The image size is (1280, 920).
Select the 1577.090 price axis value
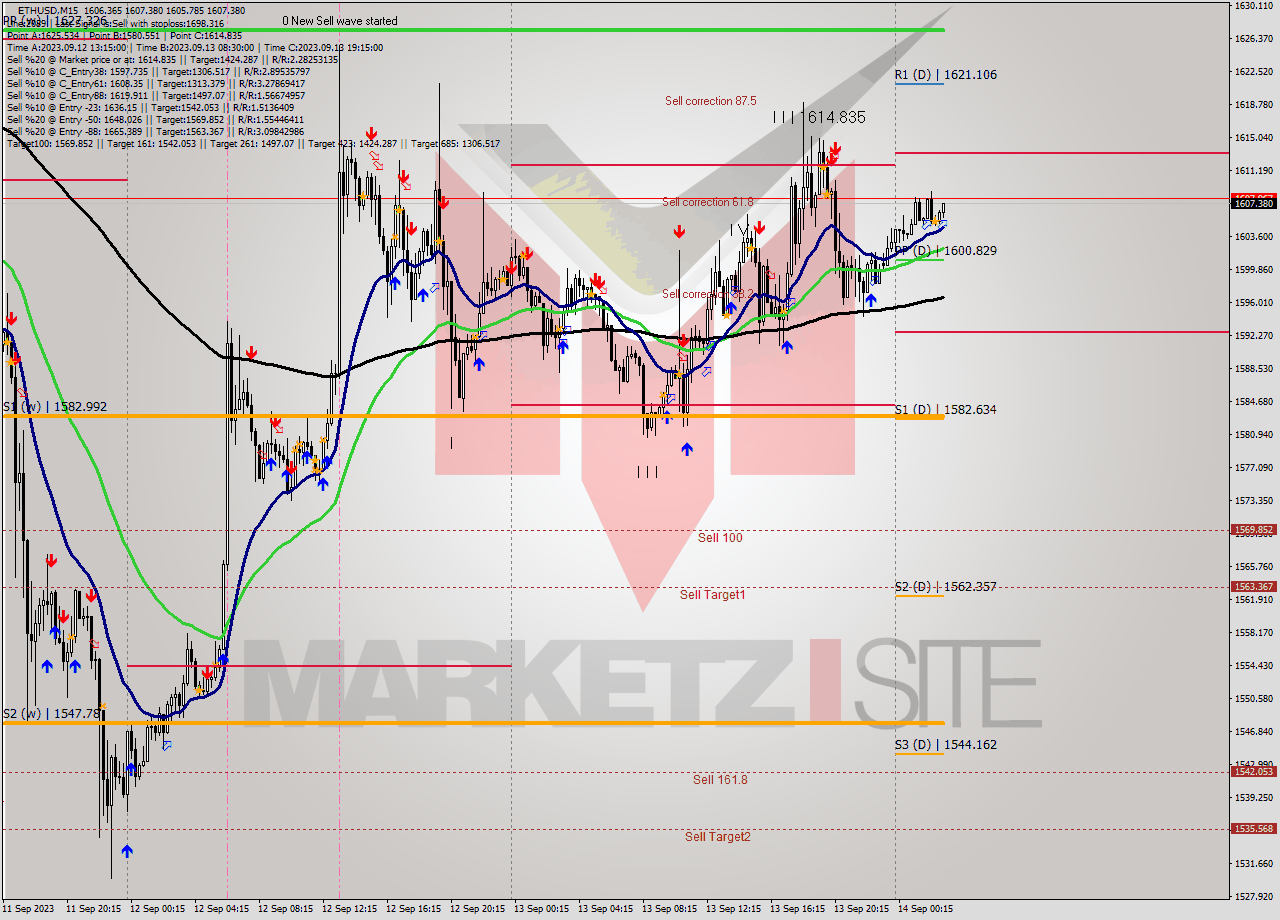pos(1254,468)
